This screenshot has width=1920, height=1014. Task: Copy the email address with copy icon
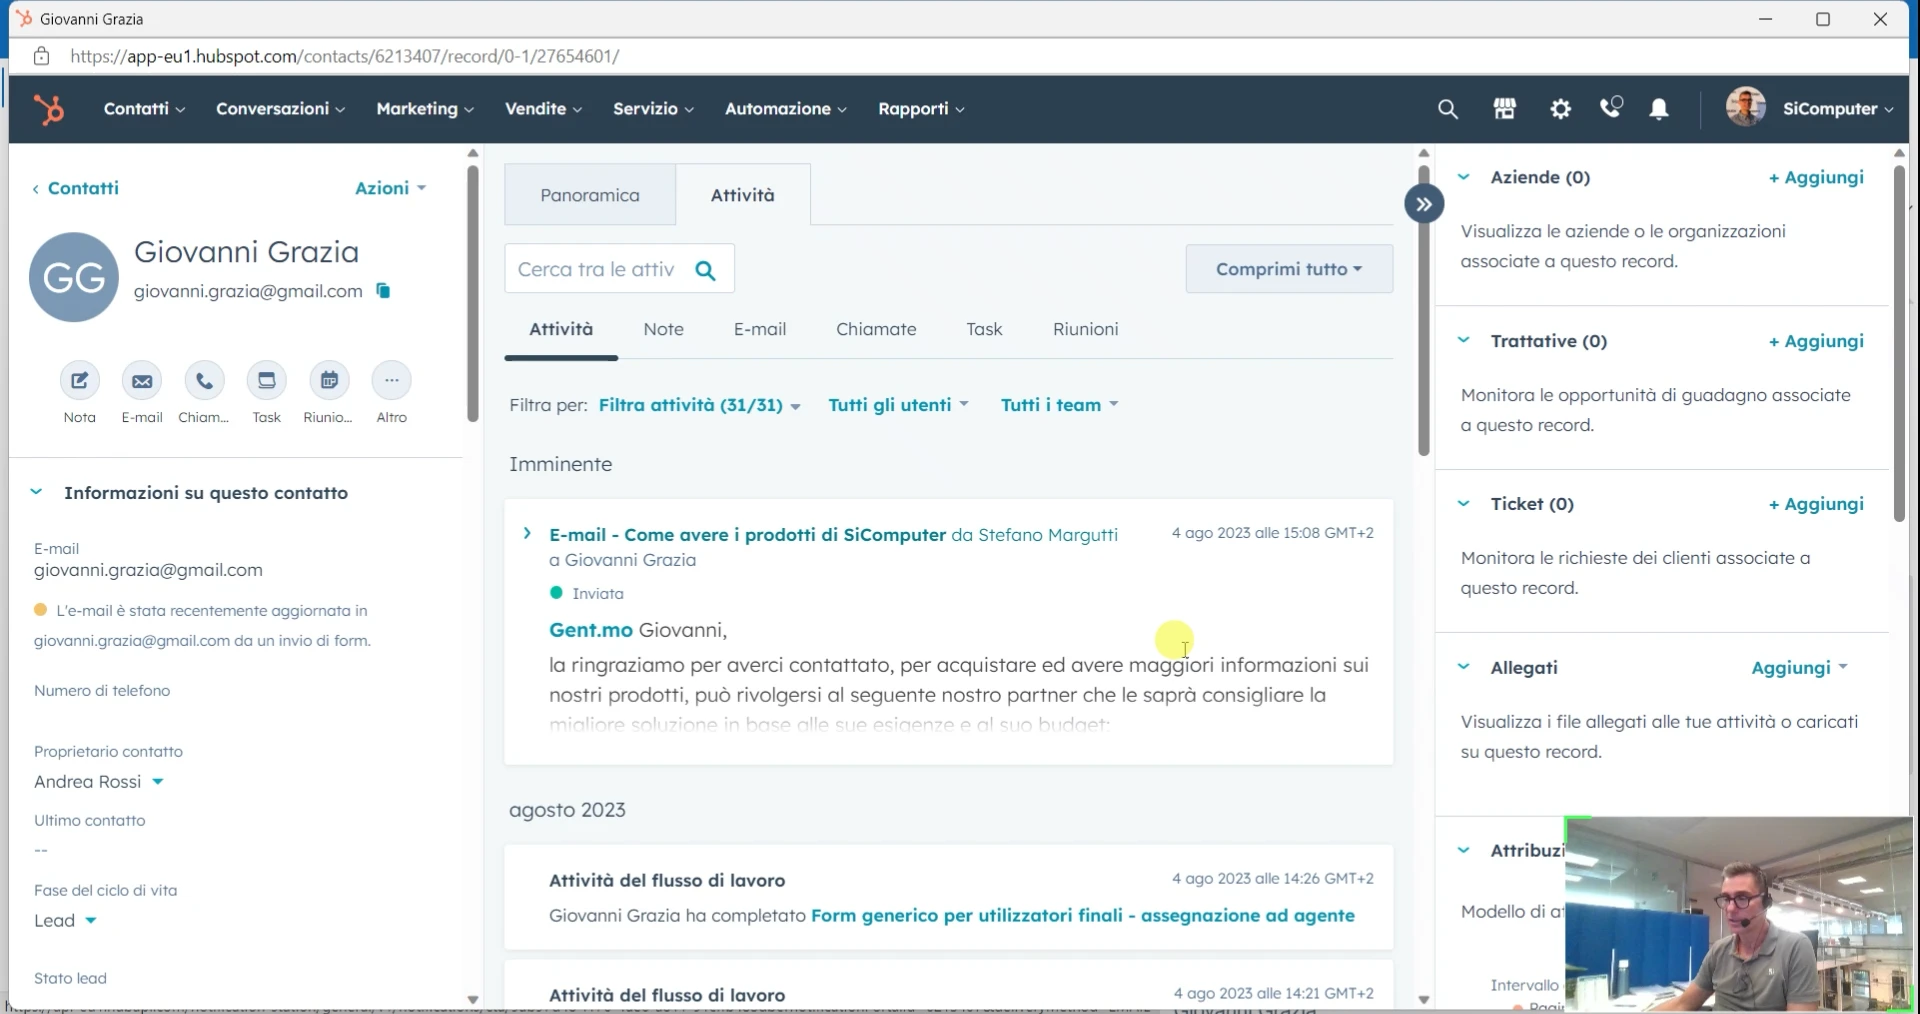383,291
